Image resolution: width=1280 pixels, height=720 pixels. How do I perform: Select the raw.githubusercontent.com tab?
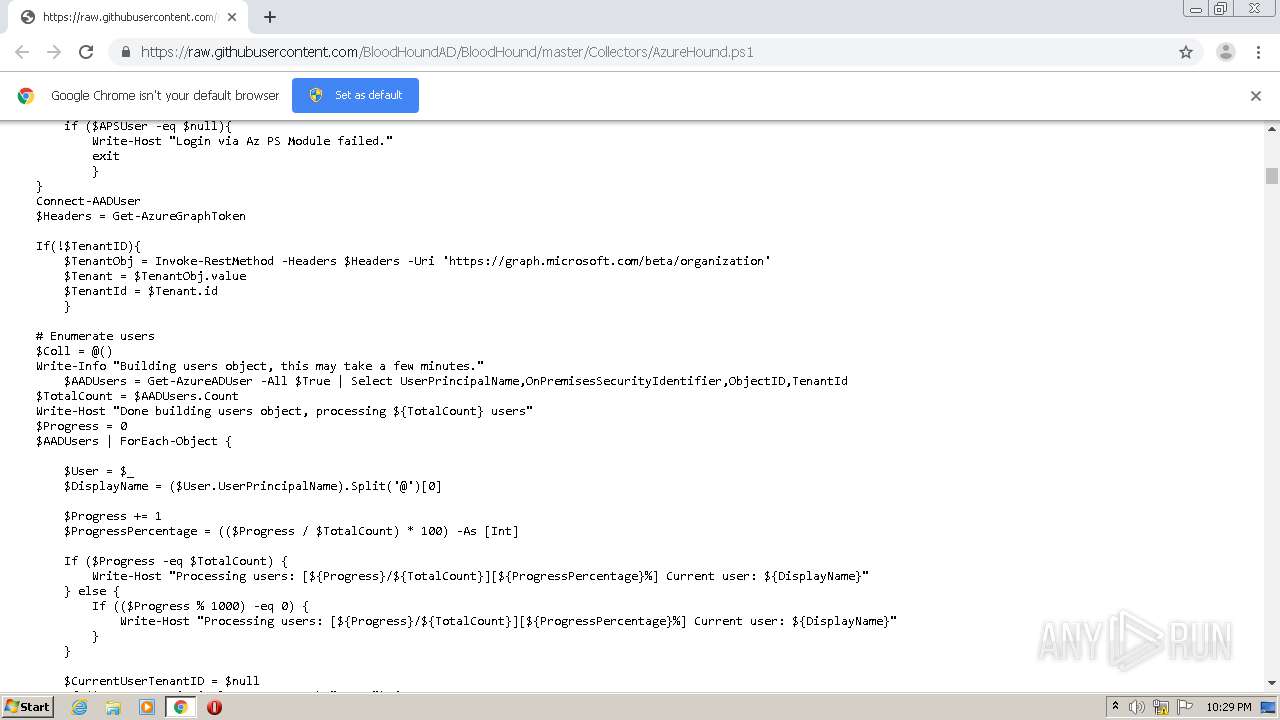[x=127, y=17]
